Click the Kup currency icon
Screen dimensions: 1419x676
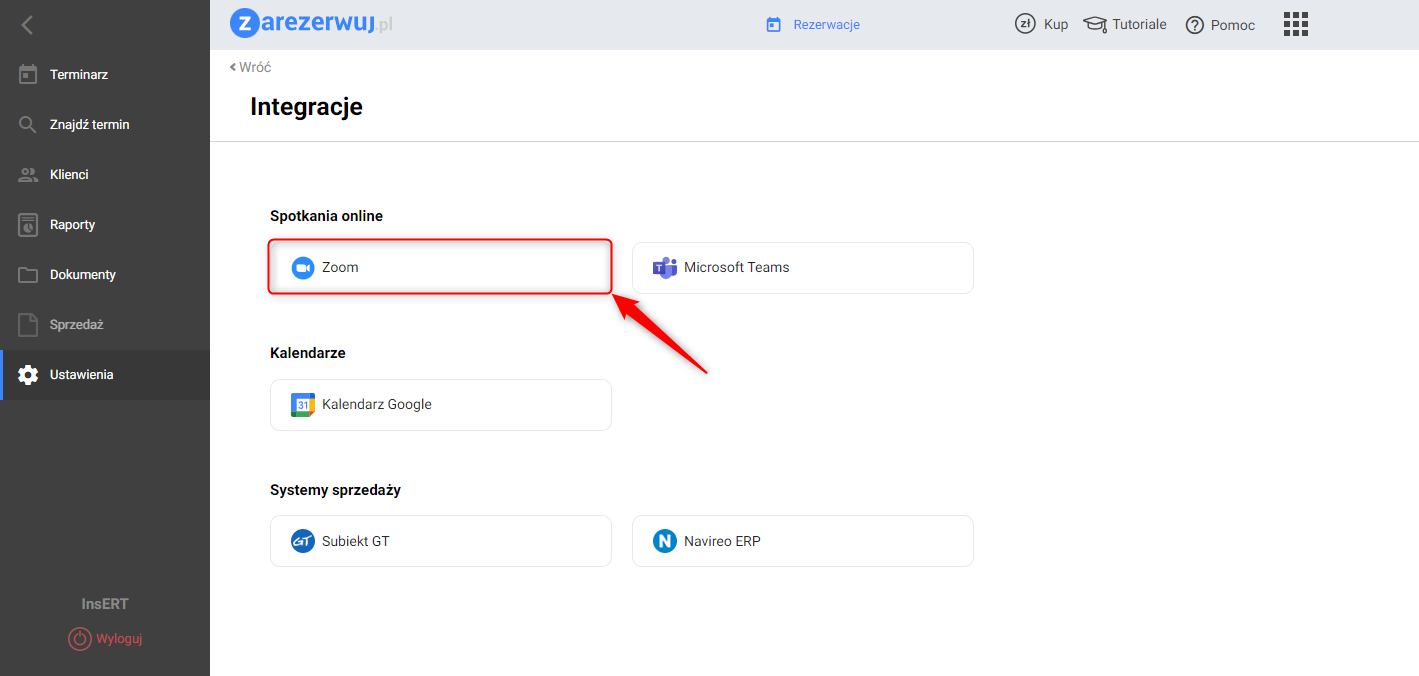[1025, 24]
